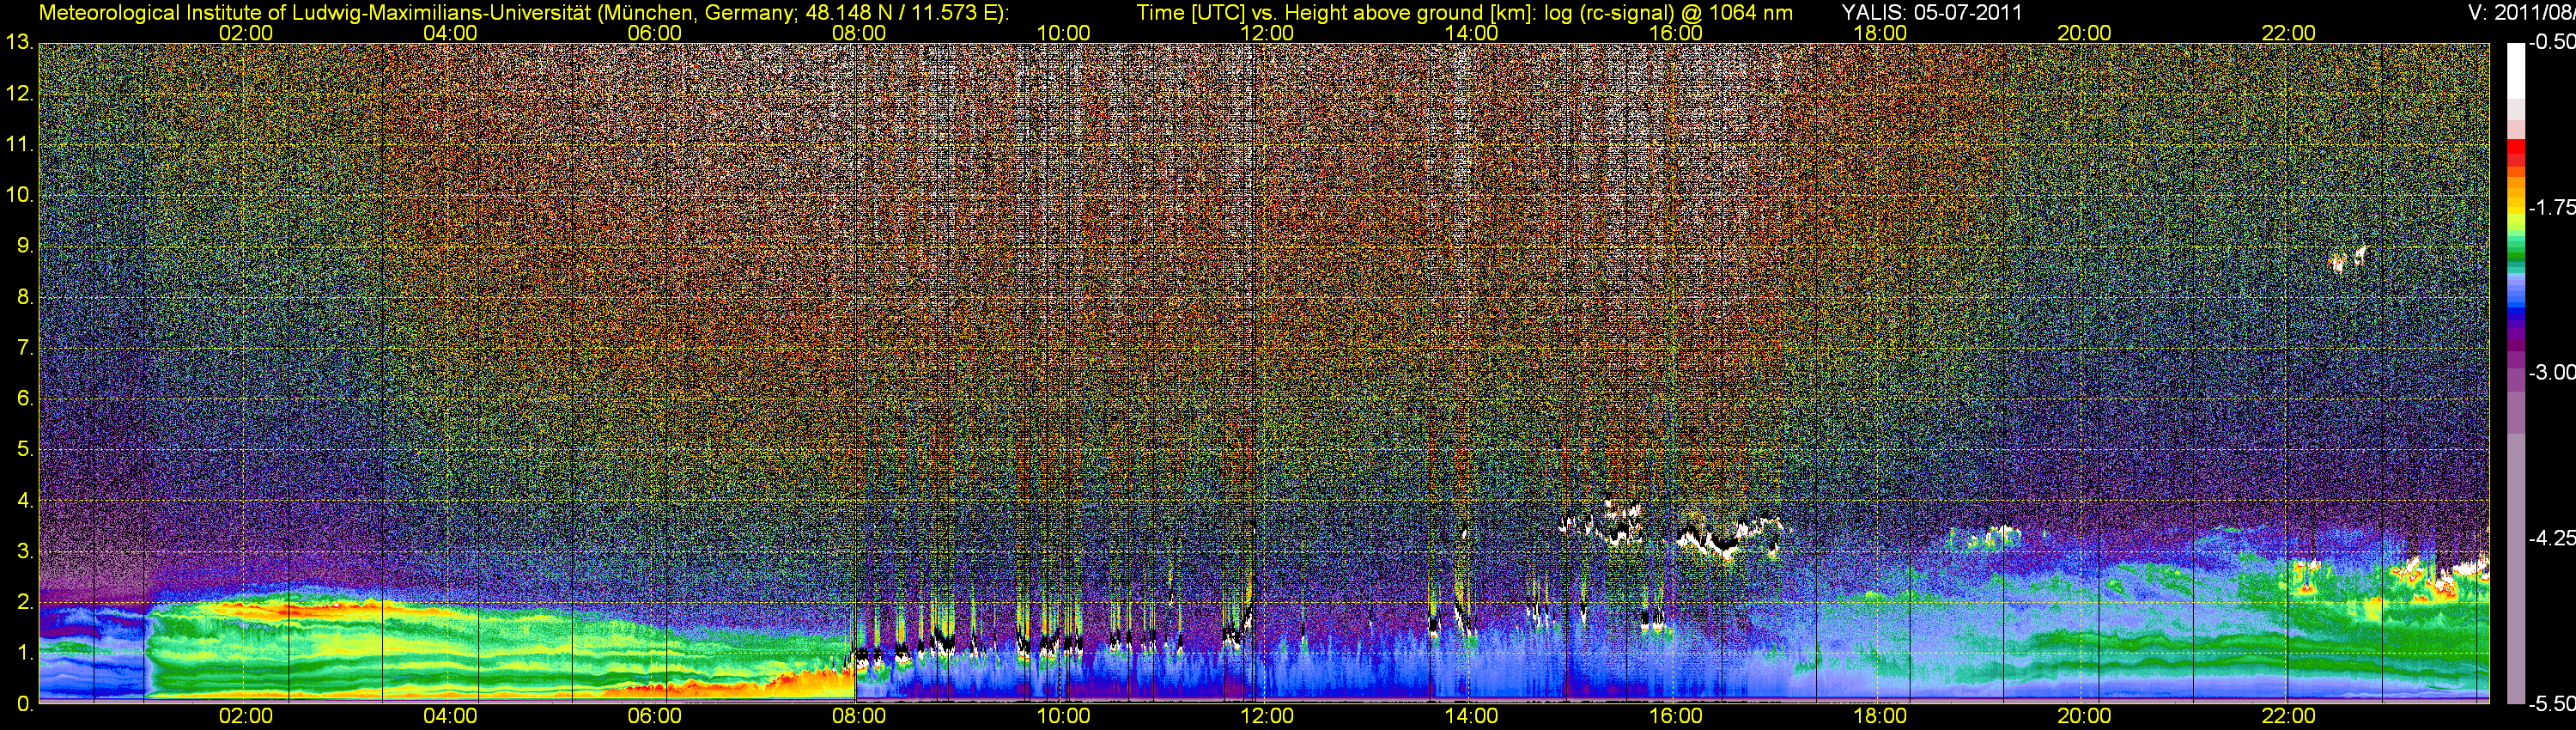Click the -3.00 value on the color scale
Screen dimensions: 2576x730
2551,373
